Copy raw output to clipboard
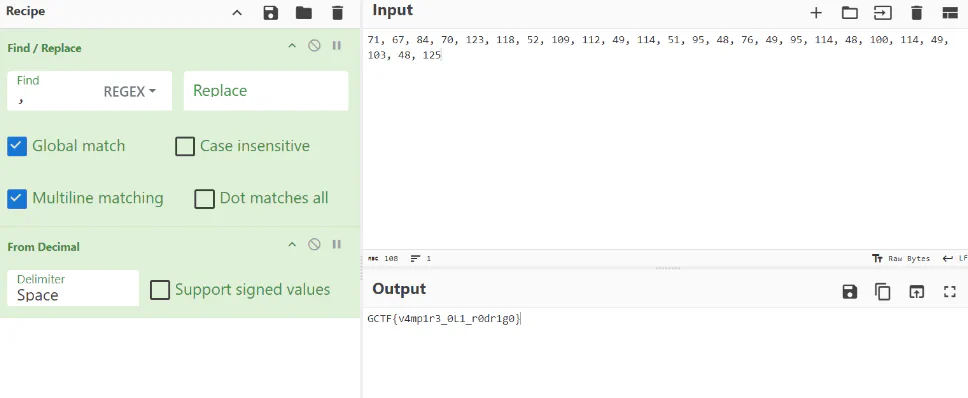This screenshot has width=968, height=398. 883,292
